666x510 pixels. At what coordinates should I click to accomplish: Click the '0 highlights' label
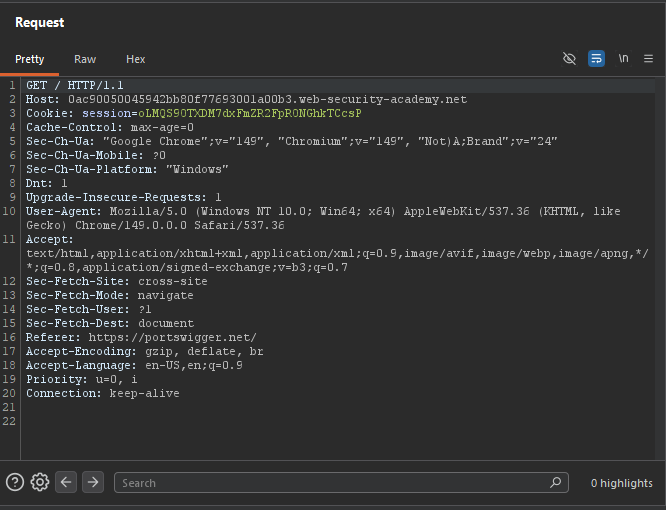[x=621, y=483]
